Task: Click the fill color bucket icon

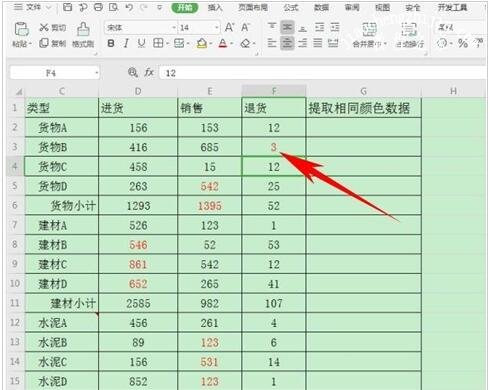Action: pyautogui.click(x=202, y=43)
